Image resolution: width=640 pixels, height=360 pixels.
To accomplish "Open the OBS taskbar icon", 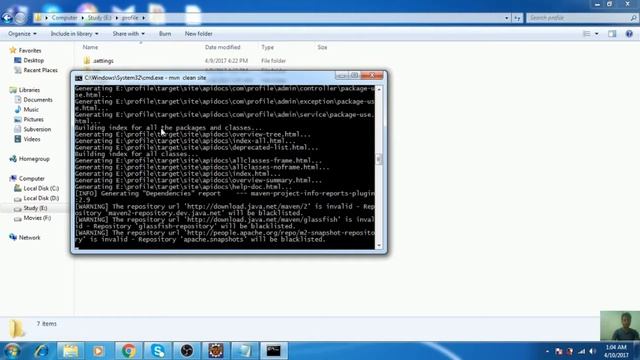I will 187,351.
